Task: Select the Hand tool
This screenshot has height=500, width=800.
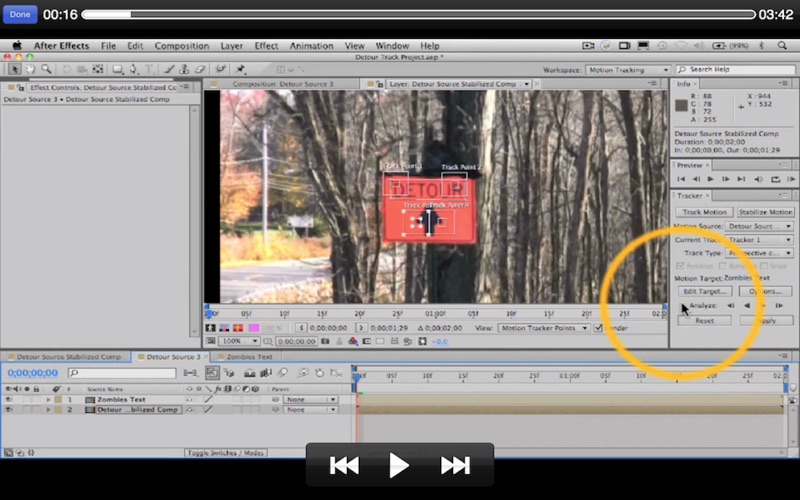Action: click(x=30, y=69)
